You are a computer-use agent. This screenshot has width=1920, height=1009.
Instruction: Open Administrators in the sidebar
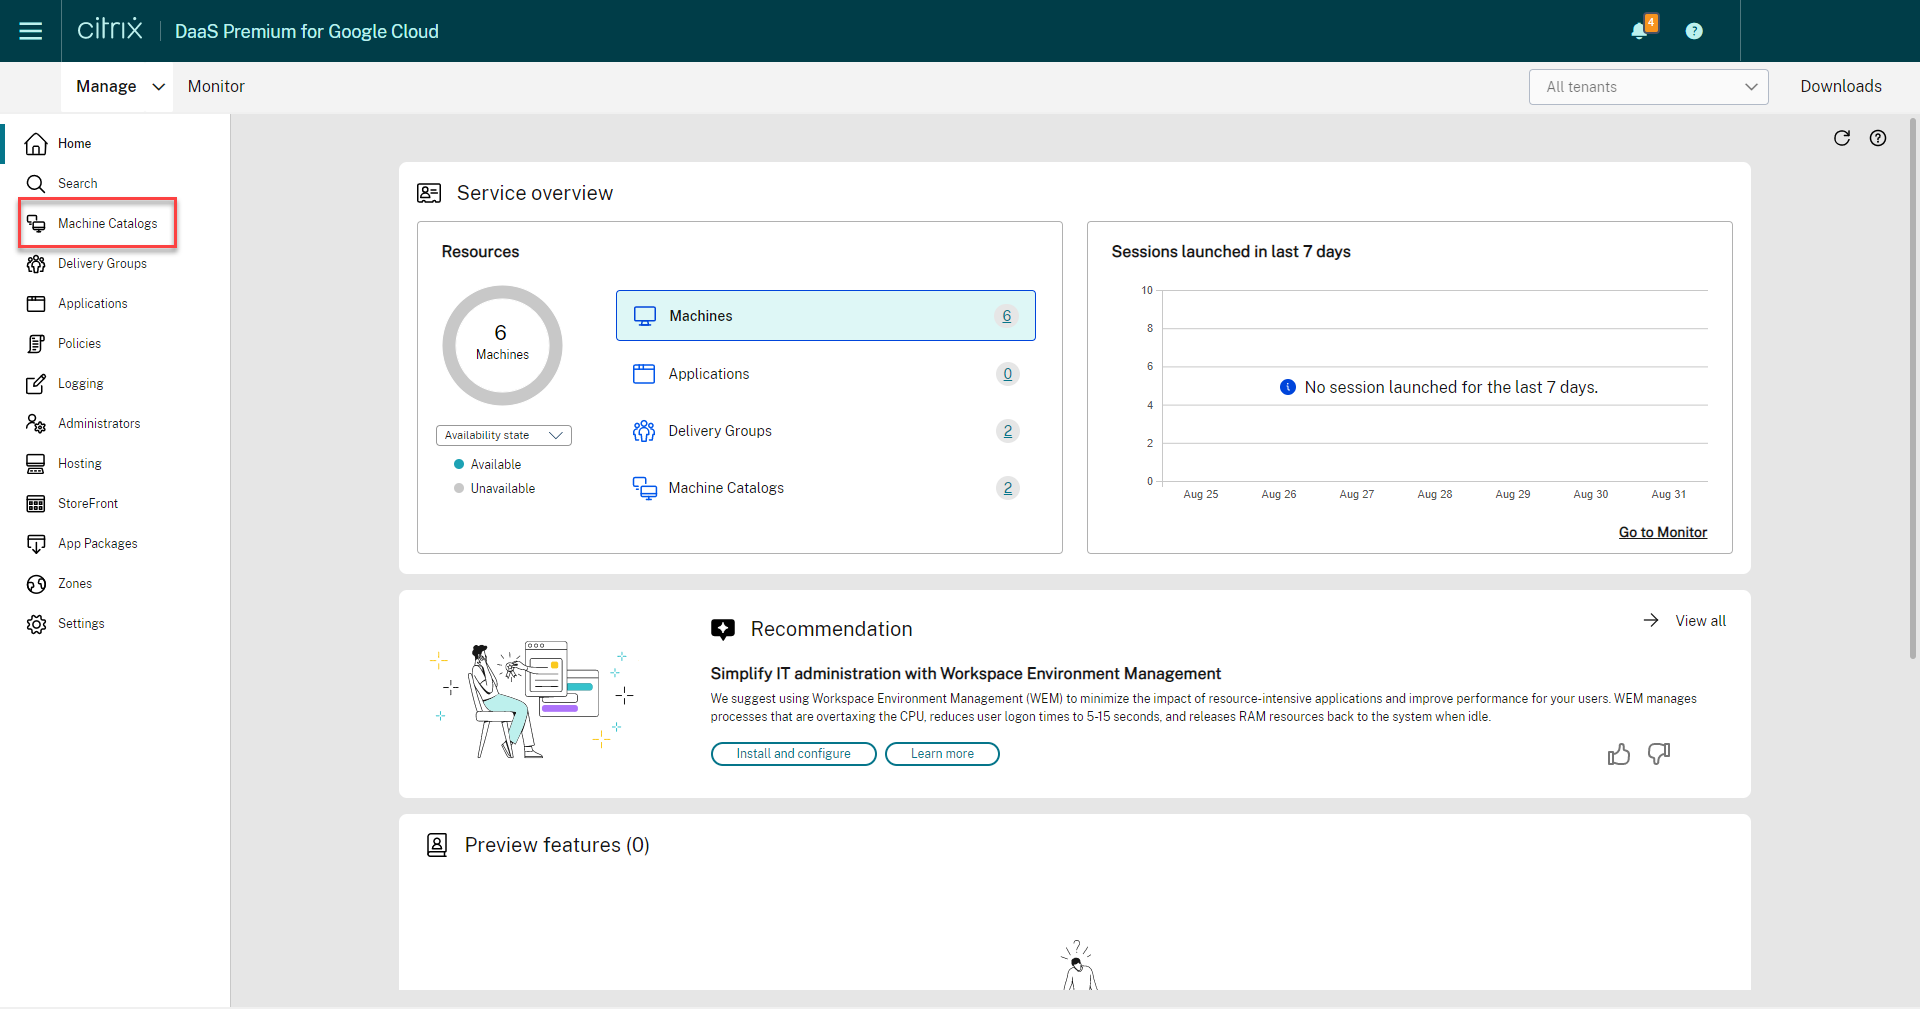tap(99, 423)
